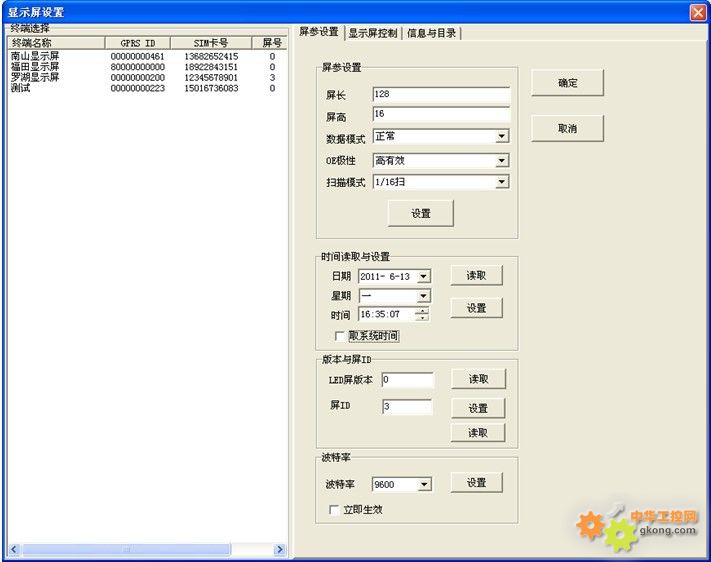Expand the 数据模式 dropdown
711x562 pixels.
[502, 137]
